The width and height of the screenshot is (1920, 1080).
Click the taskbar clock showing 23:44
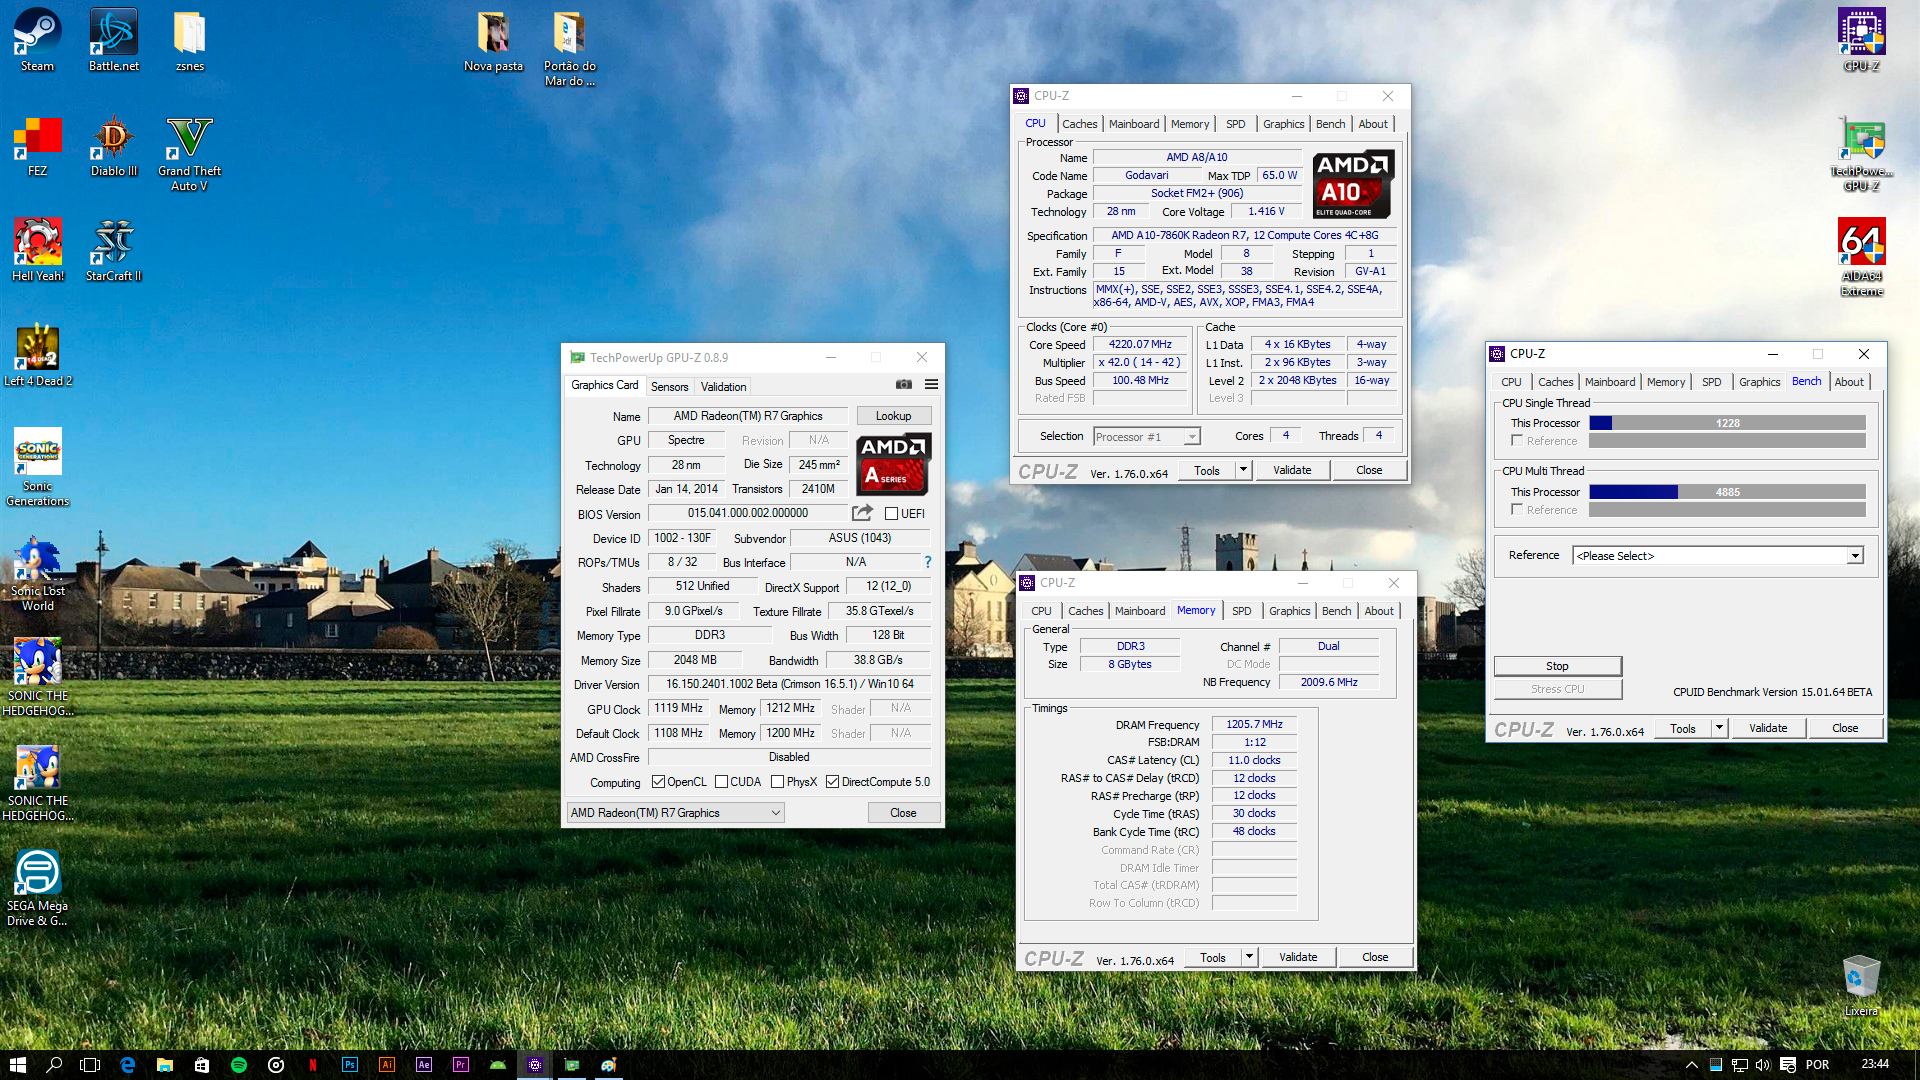1875,1064
